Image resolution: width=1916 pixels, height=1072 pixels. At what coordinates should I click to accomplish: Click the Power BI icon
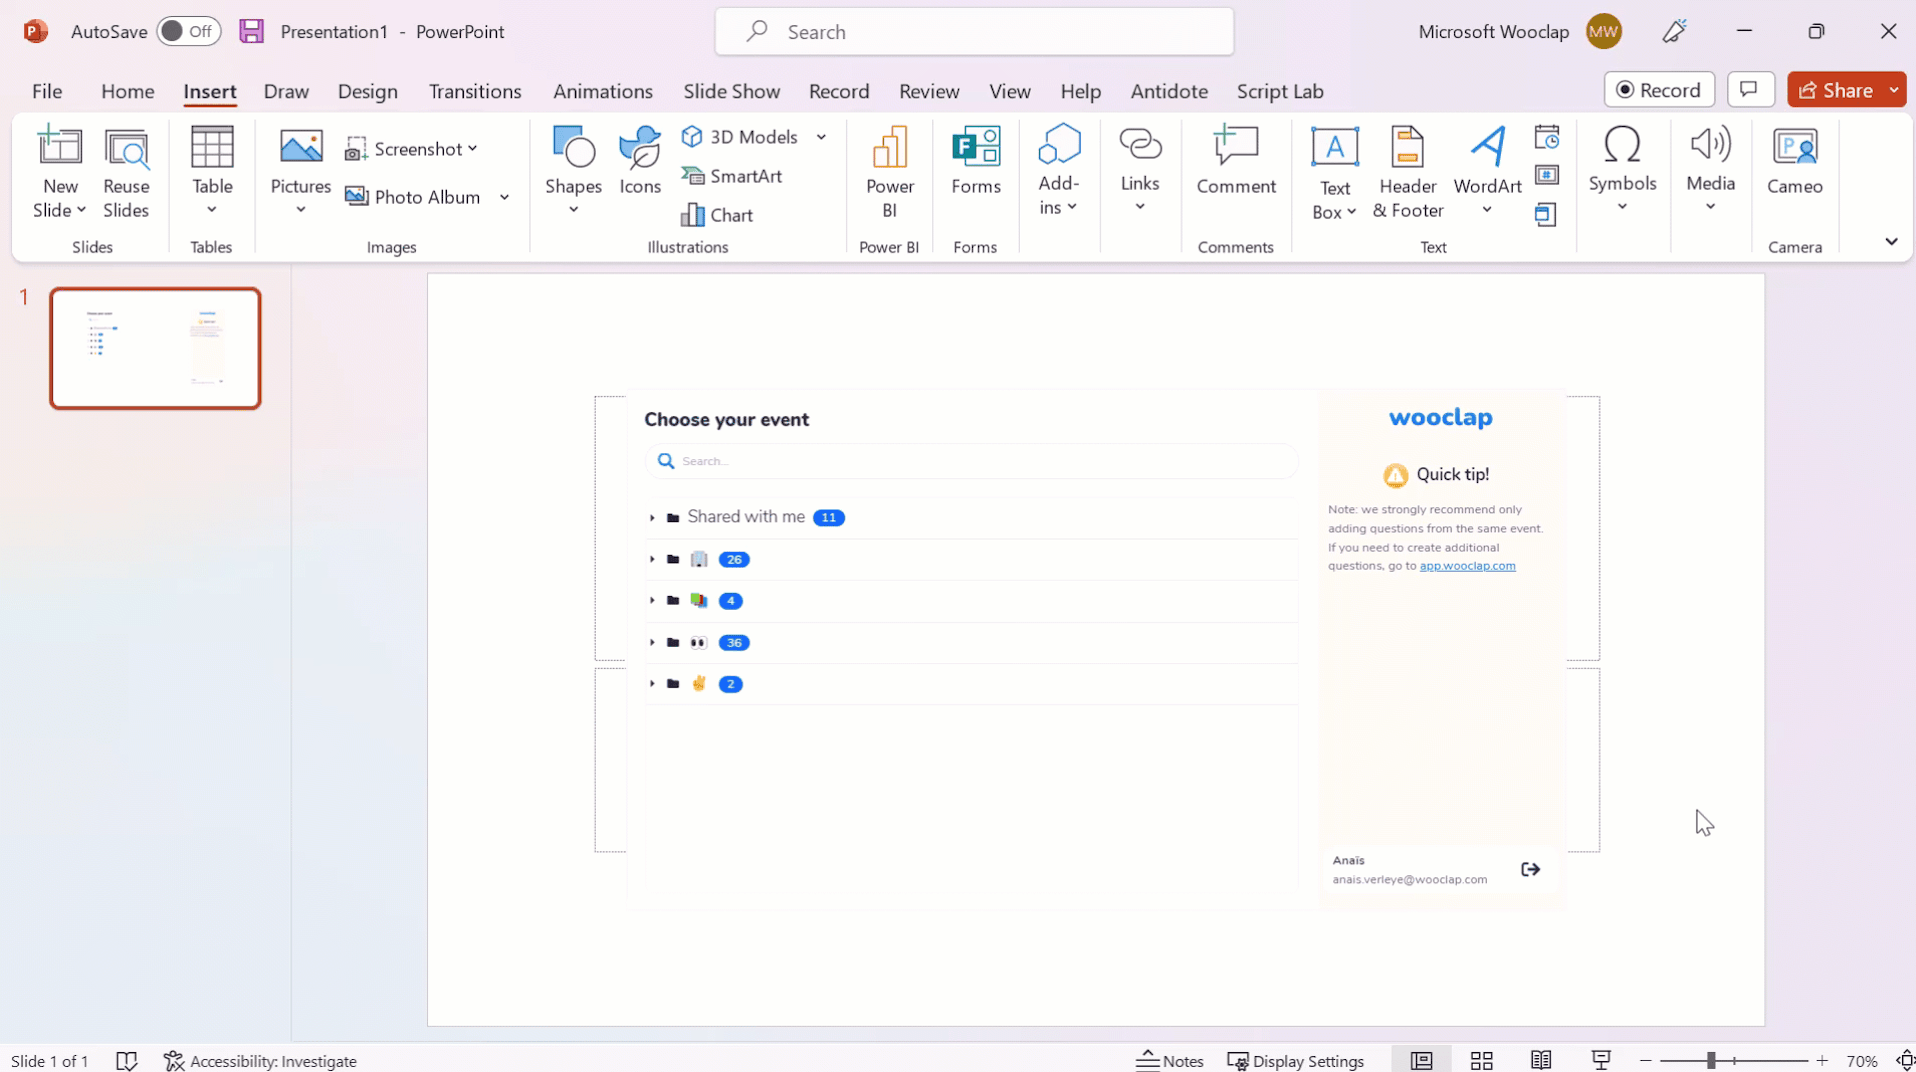tap(889, 146)
